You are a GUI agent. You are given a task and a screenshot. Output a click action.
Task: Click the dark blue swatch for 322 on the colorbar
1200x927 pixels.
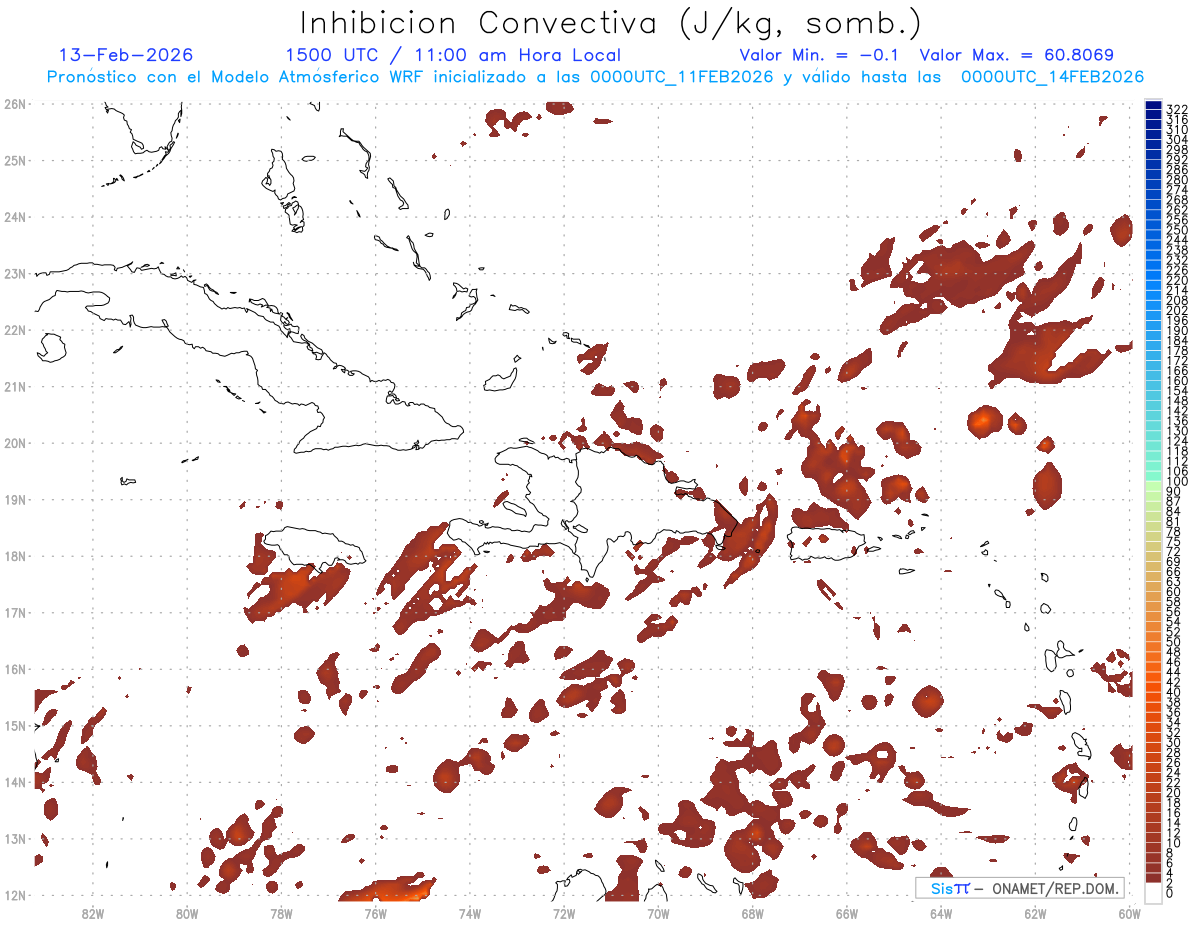click(1153, 107)
